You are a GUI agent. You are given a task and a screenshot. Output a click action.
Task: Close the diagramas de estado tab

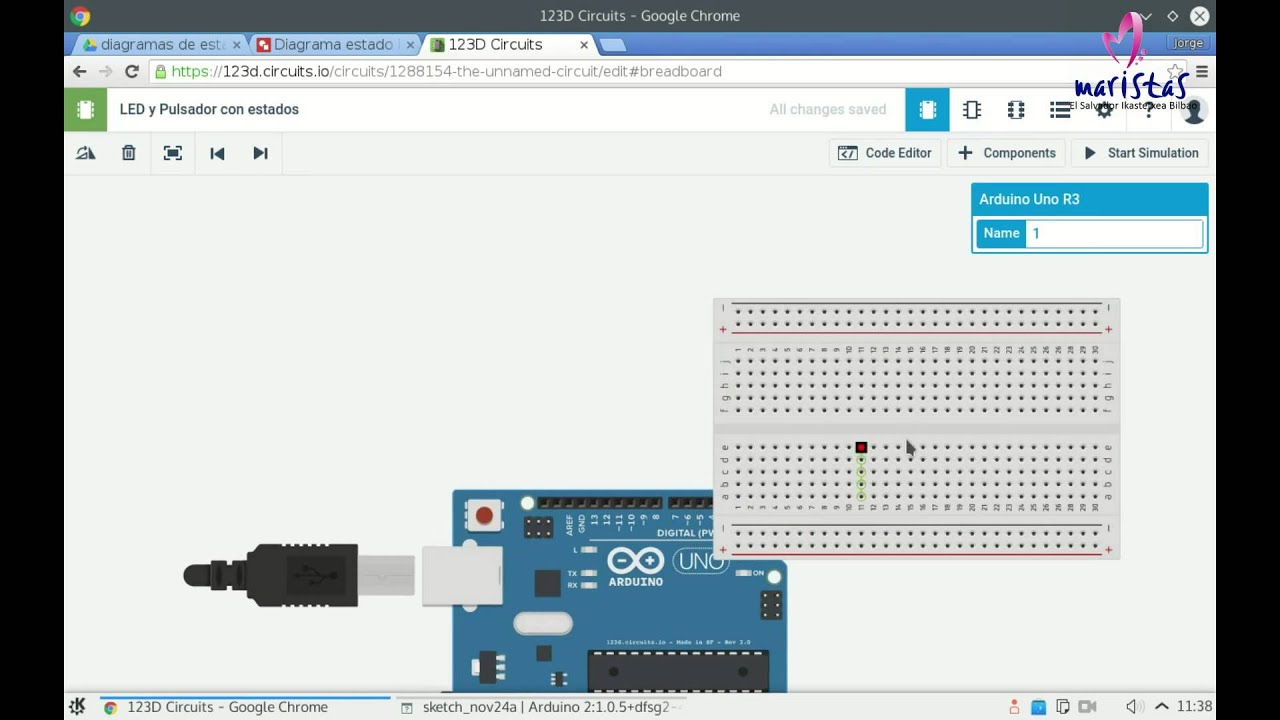point(237,44)
